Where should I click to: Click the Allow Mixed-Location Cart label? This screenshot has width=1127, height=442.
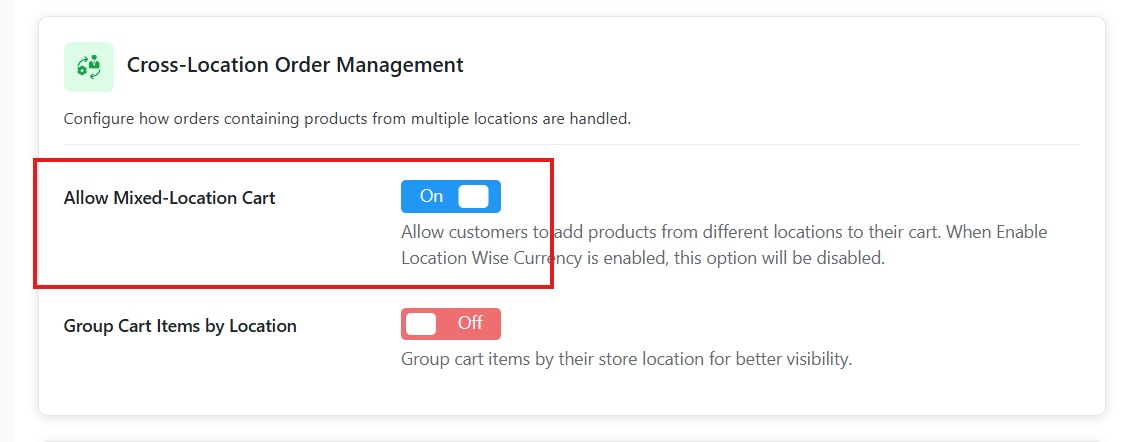pos(169,198)
